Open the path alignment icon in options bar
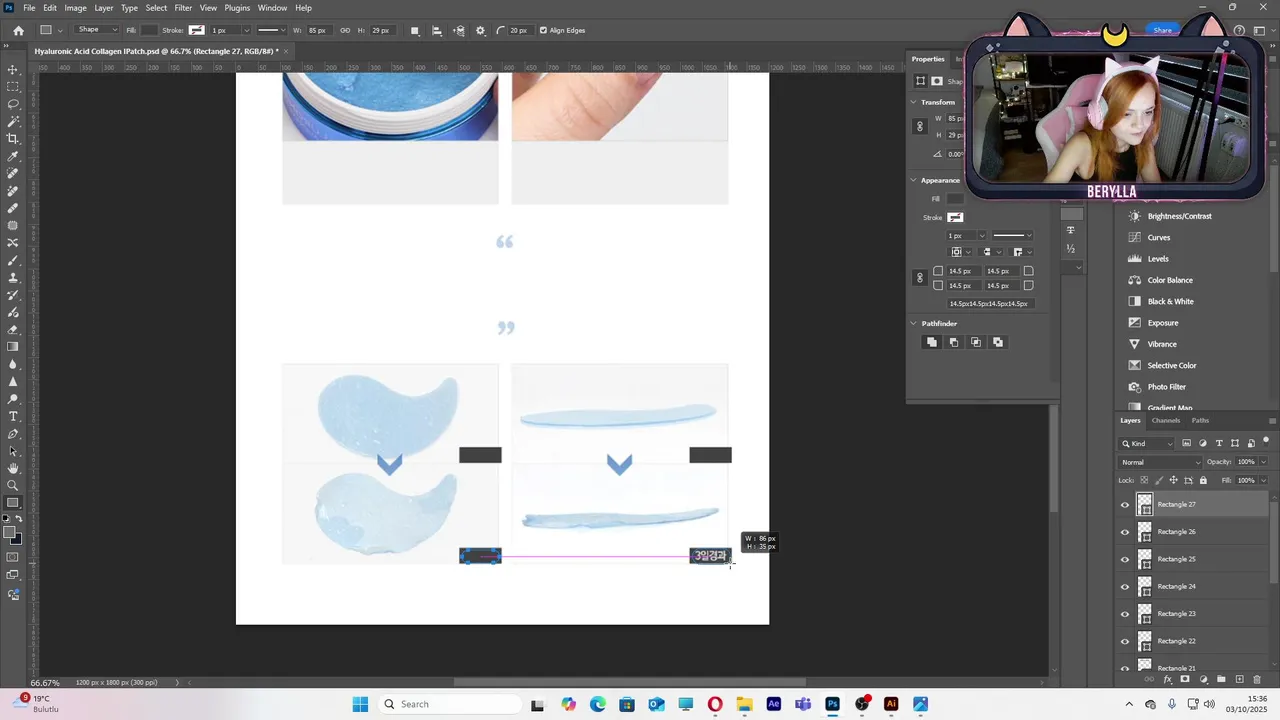This screenshot has height=720, width=1280. point(437,30)
